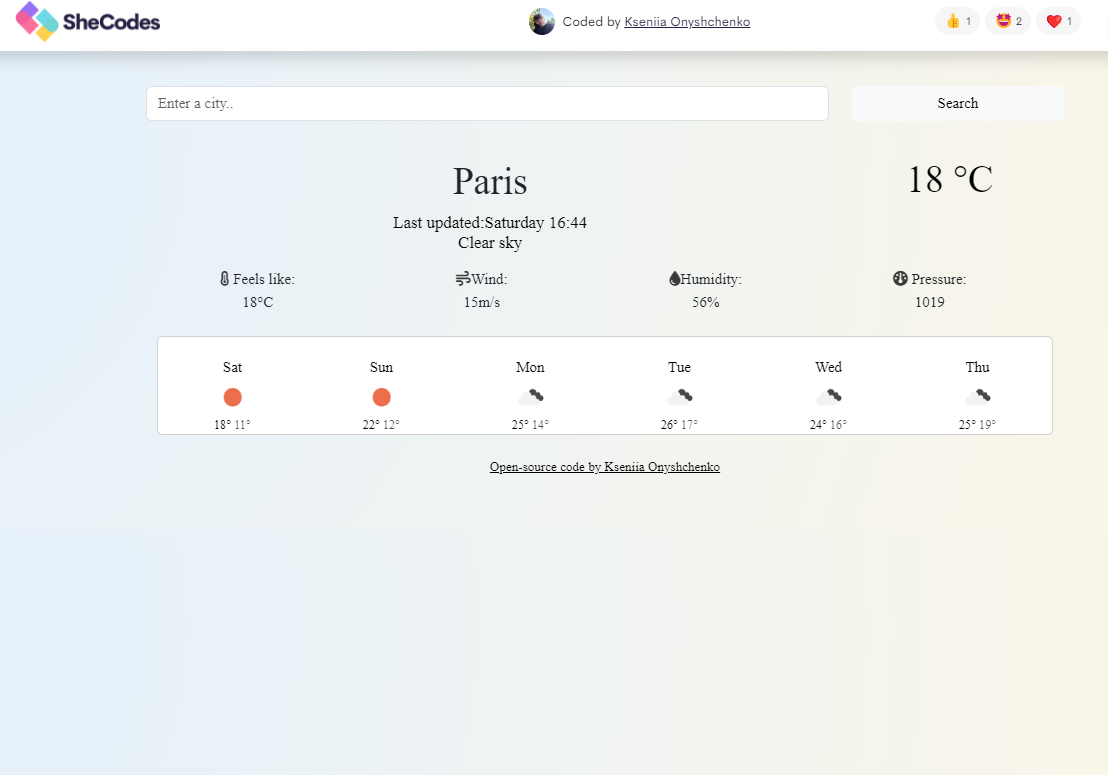Click Thursday's cloud forecast icon
The height and width of the screenshot is (775, 1108).
pyautogui.click(x=977, y=397)
